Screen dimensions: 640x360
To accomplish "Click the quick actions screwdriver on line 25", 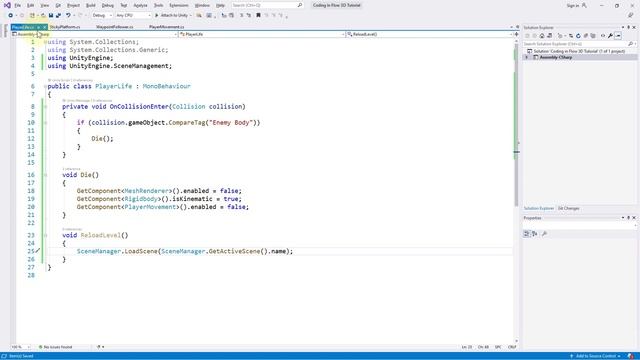I will coord(38,251).
